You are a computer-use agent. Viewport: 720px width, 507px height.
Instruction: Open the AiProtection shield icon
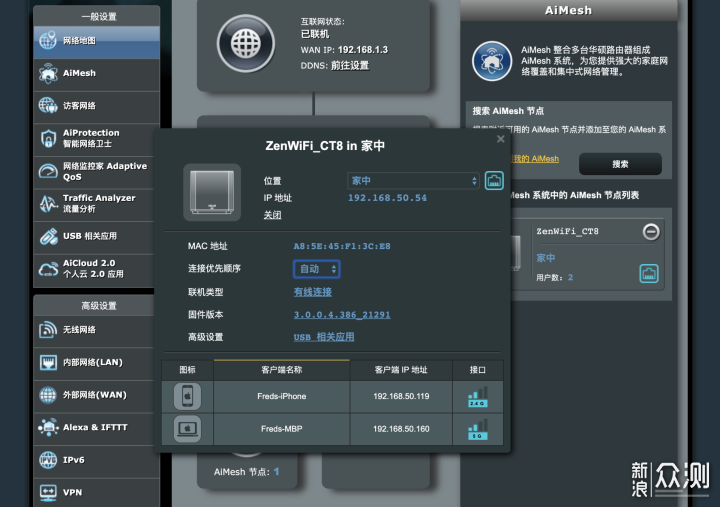click(x=48, y=138)
